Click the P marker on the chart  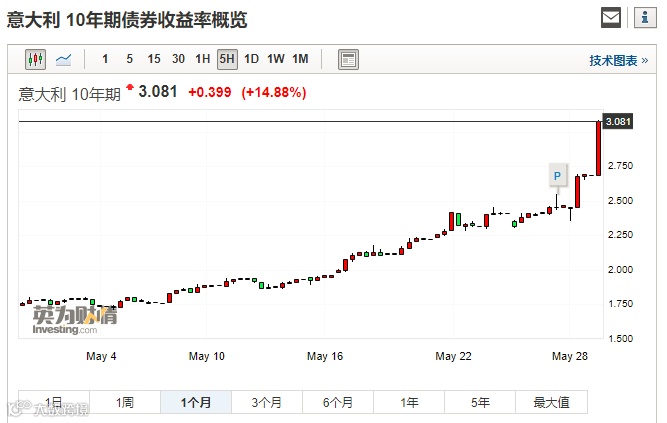click(558, 175)
